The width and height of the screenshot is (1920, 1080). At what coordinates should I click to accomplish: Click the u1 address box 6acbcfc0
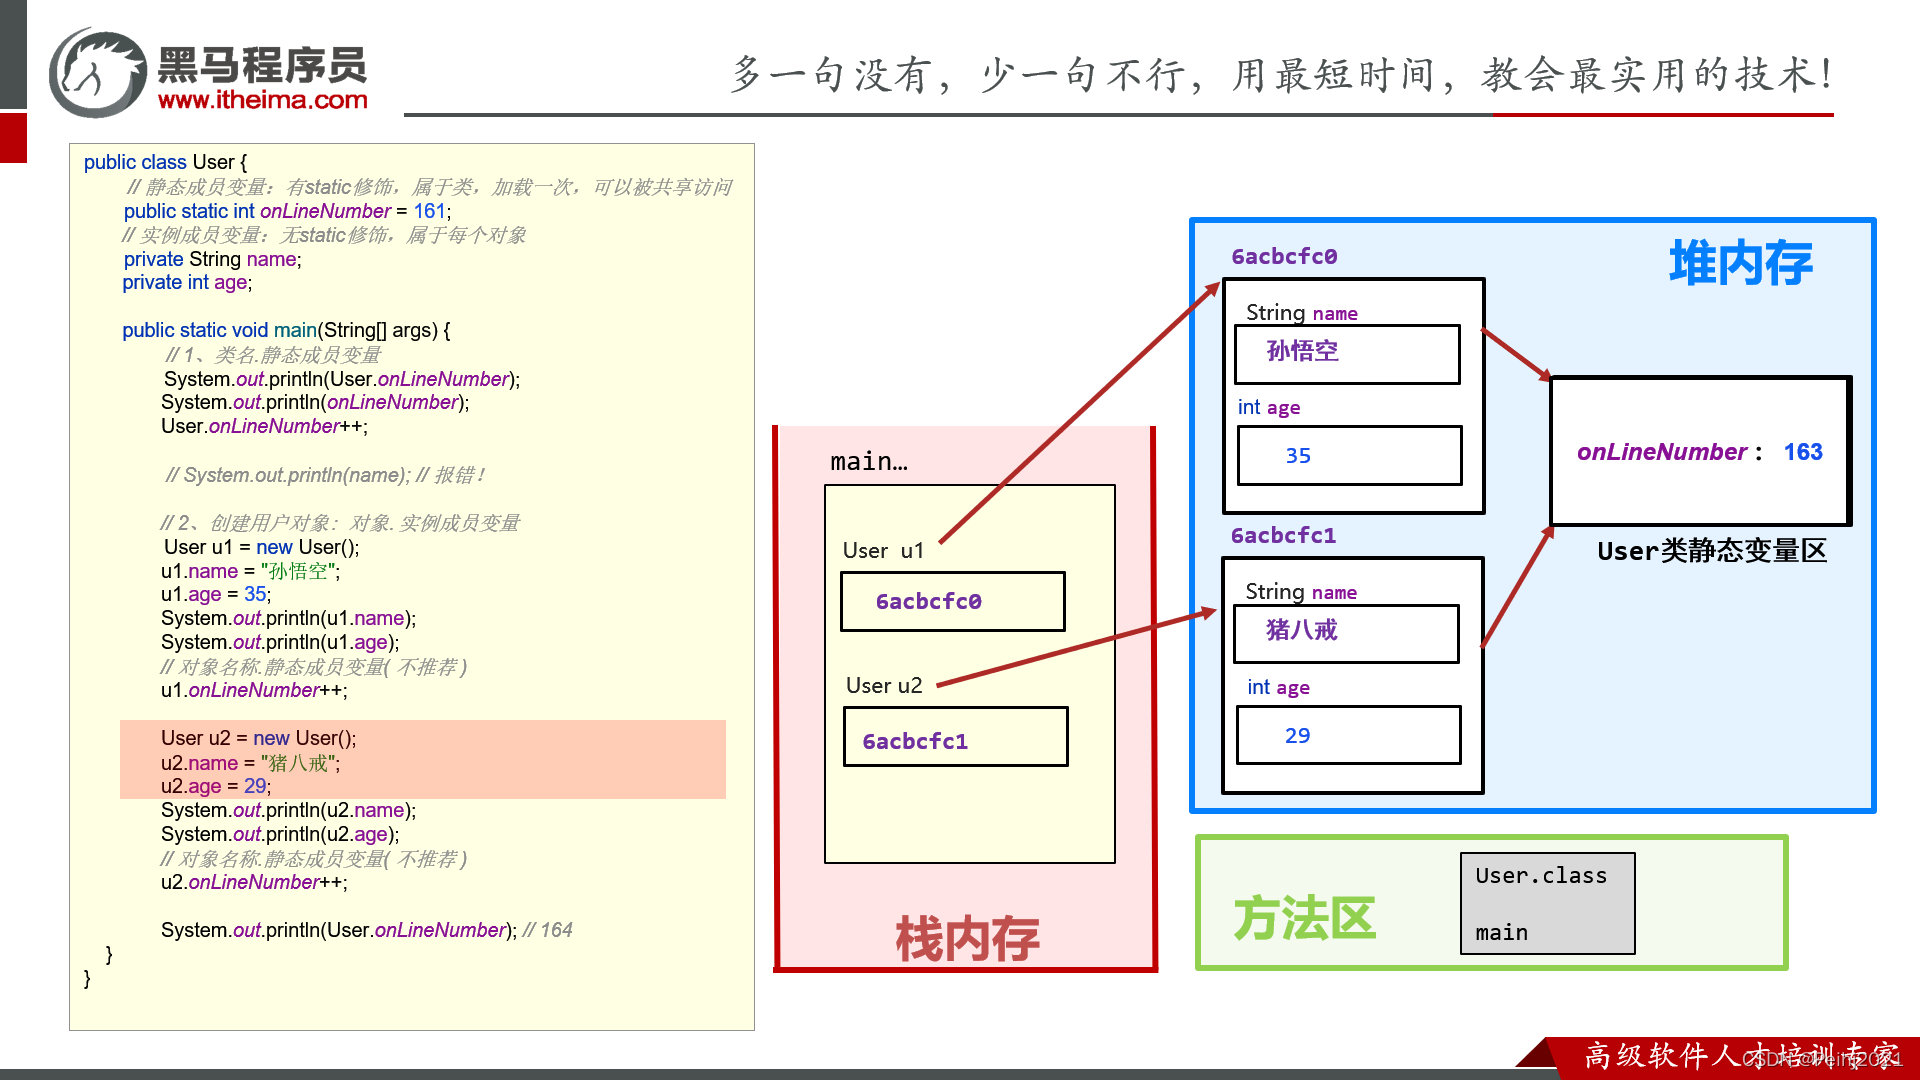coord(952,601)
